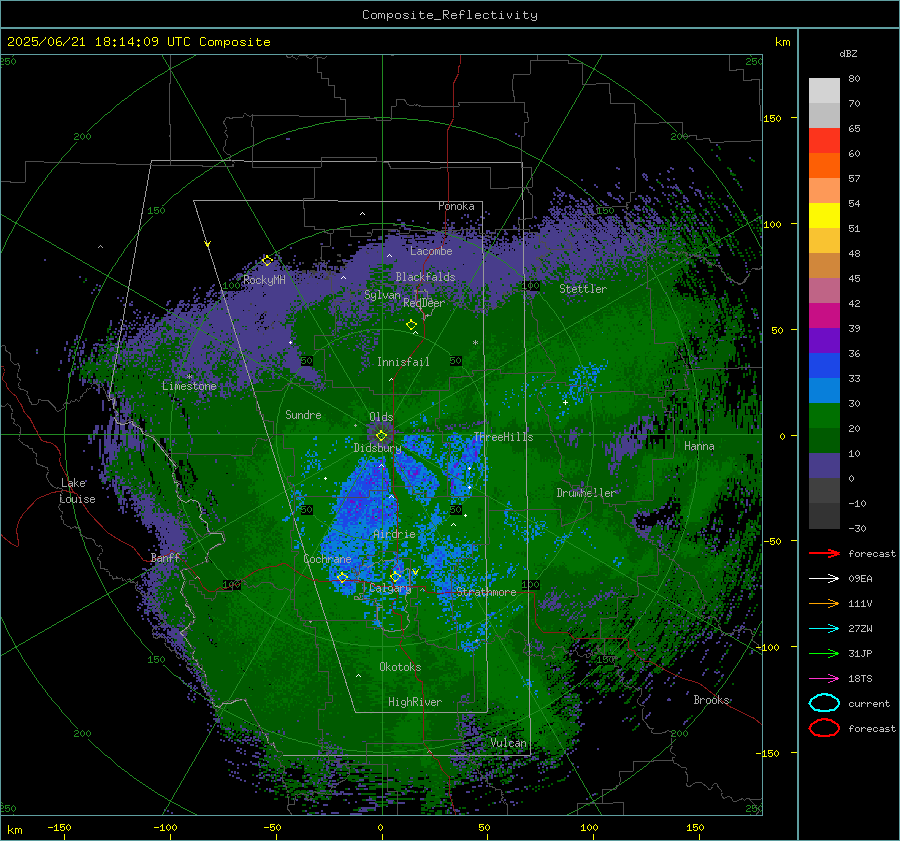Choose the light gray 70-80 dBZ swatch
This screenshot has height=841, width=900.
(824, 91)
